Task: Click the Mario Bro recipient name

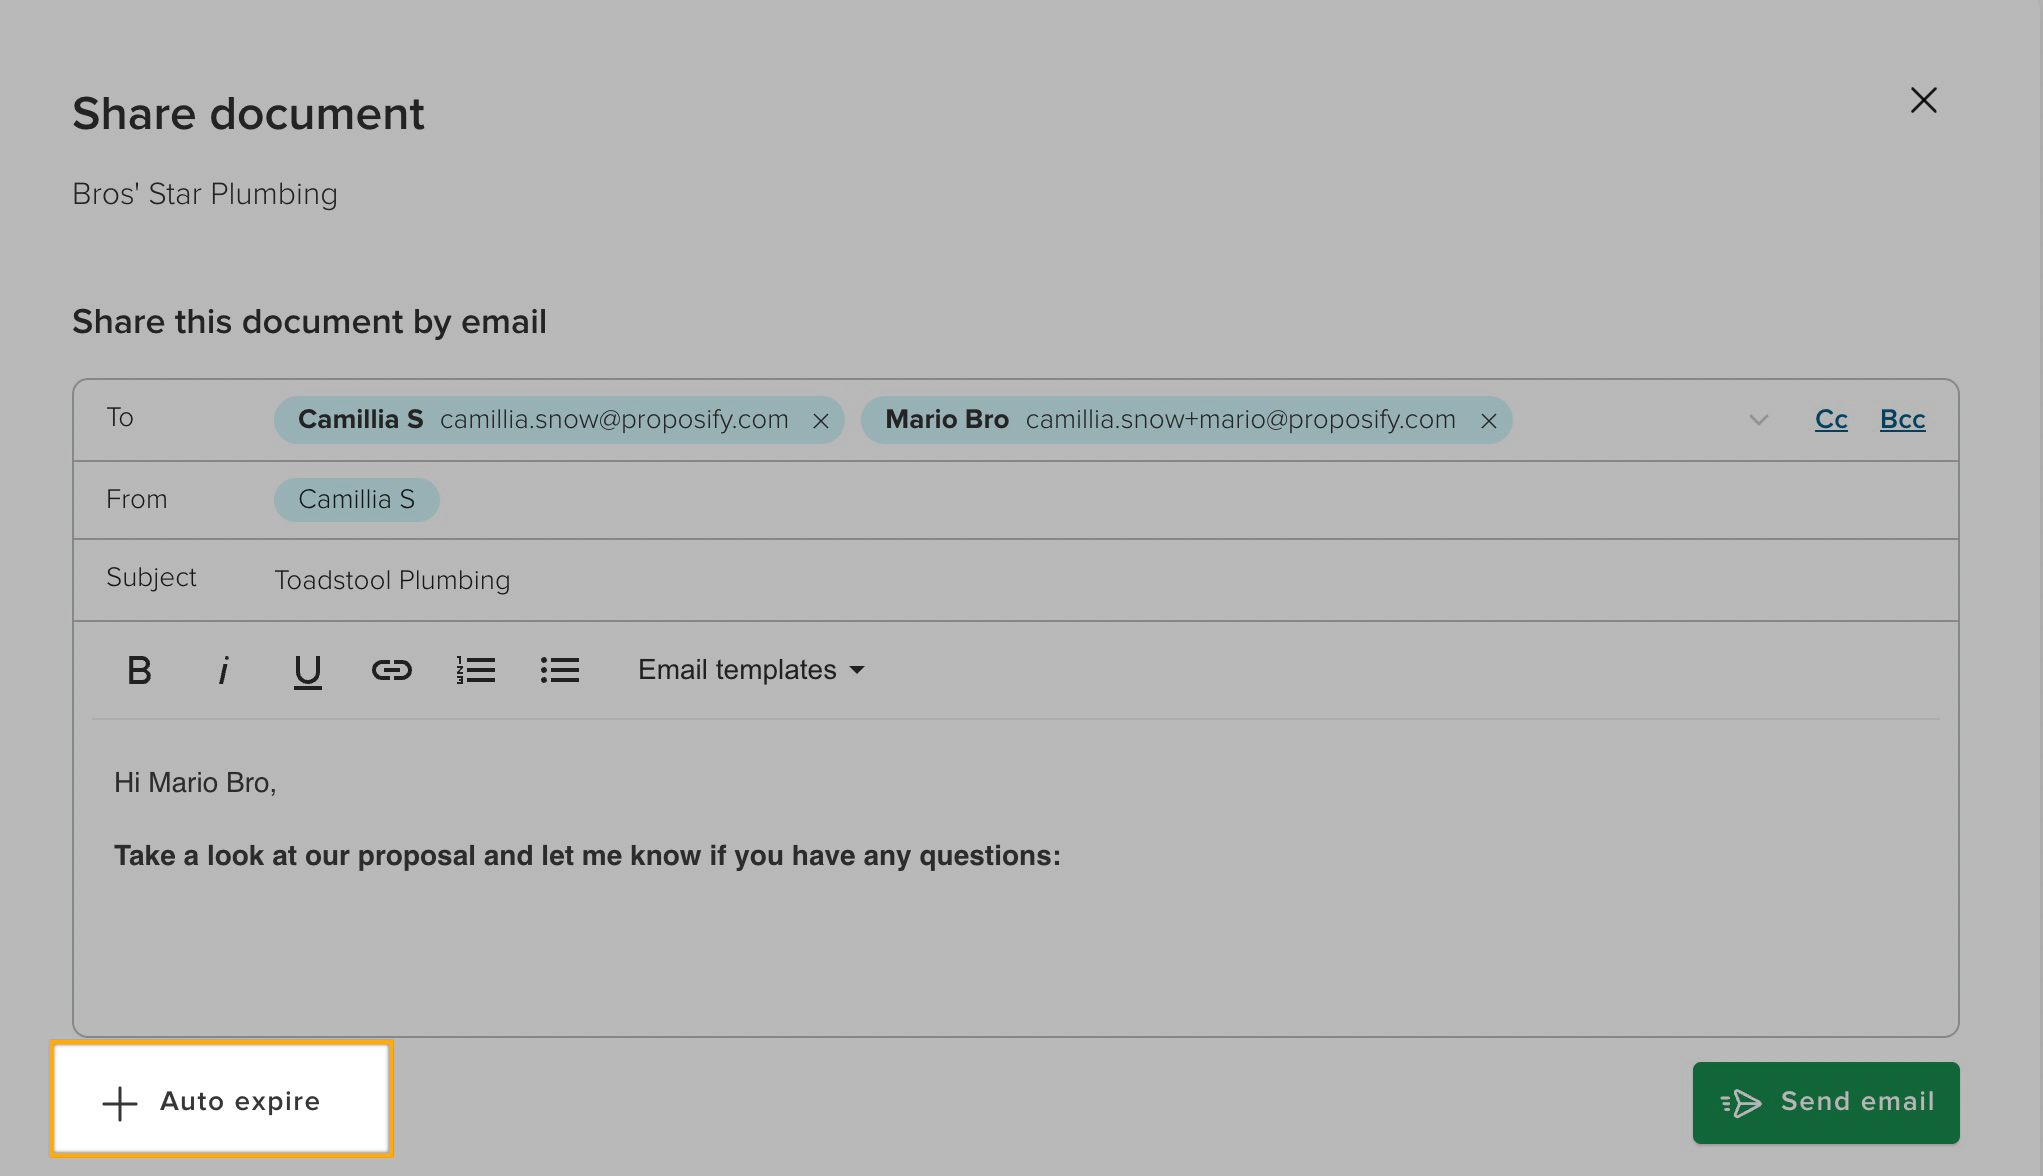Action: click(x=946, y=419)
